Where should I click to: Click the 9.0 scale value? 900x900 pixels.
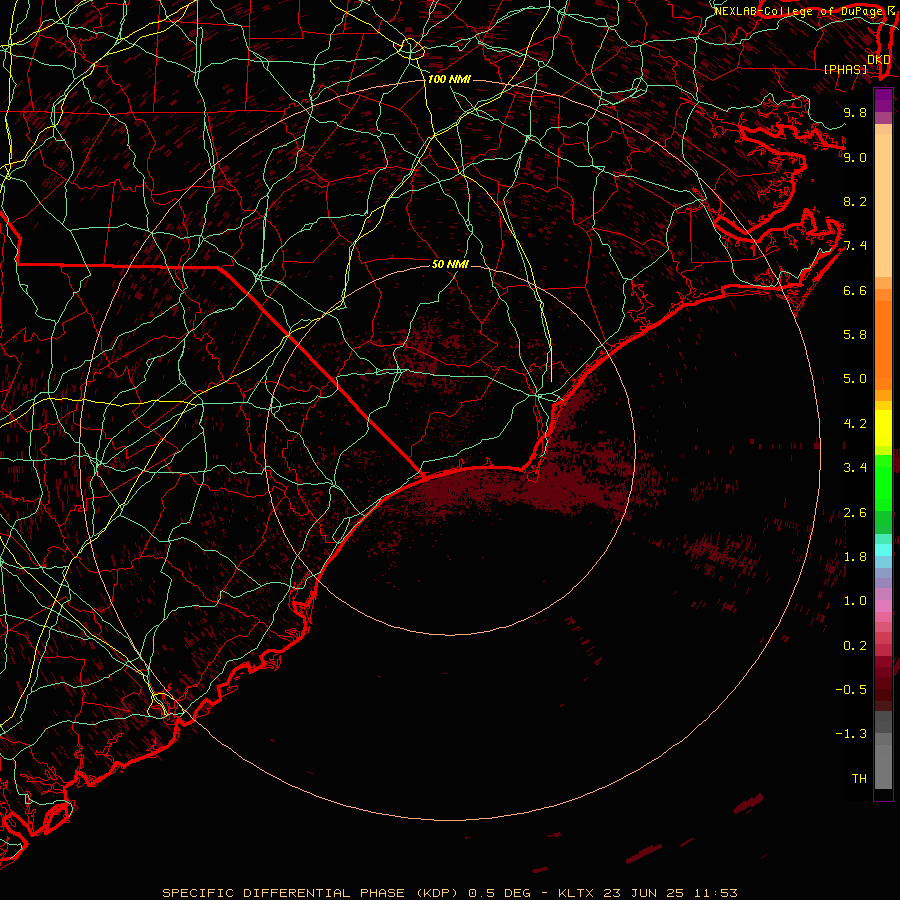coord(855,157)
